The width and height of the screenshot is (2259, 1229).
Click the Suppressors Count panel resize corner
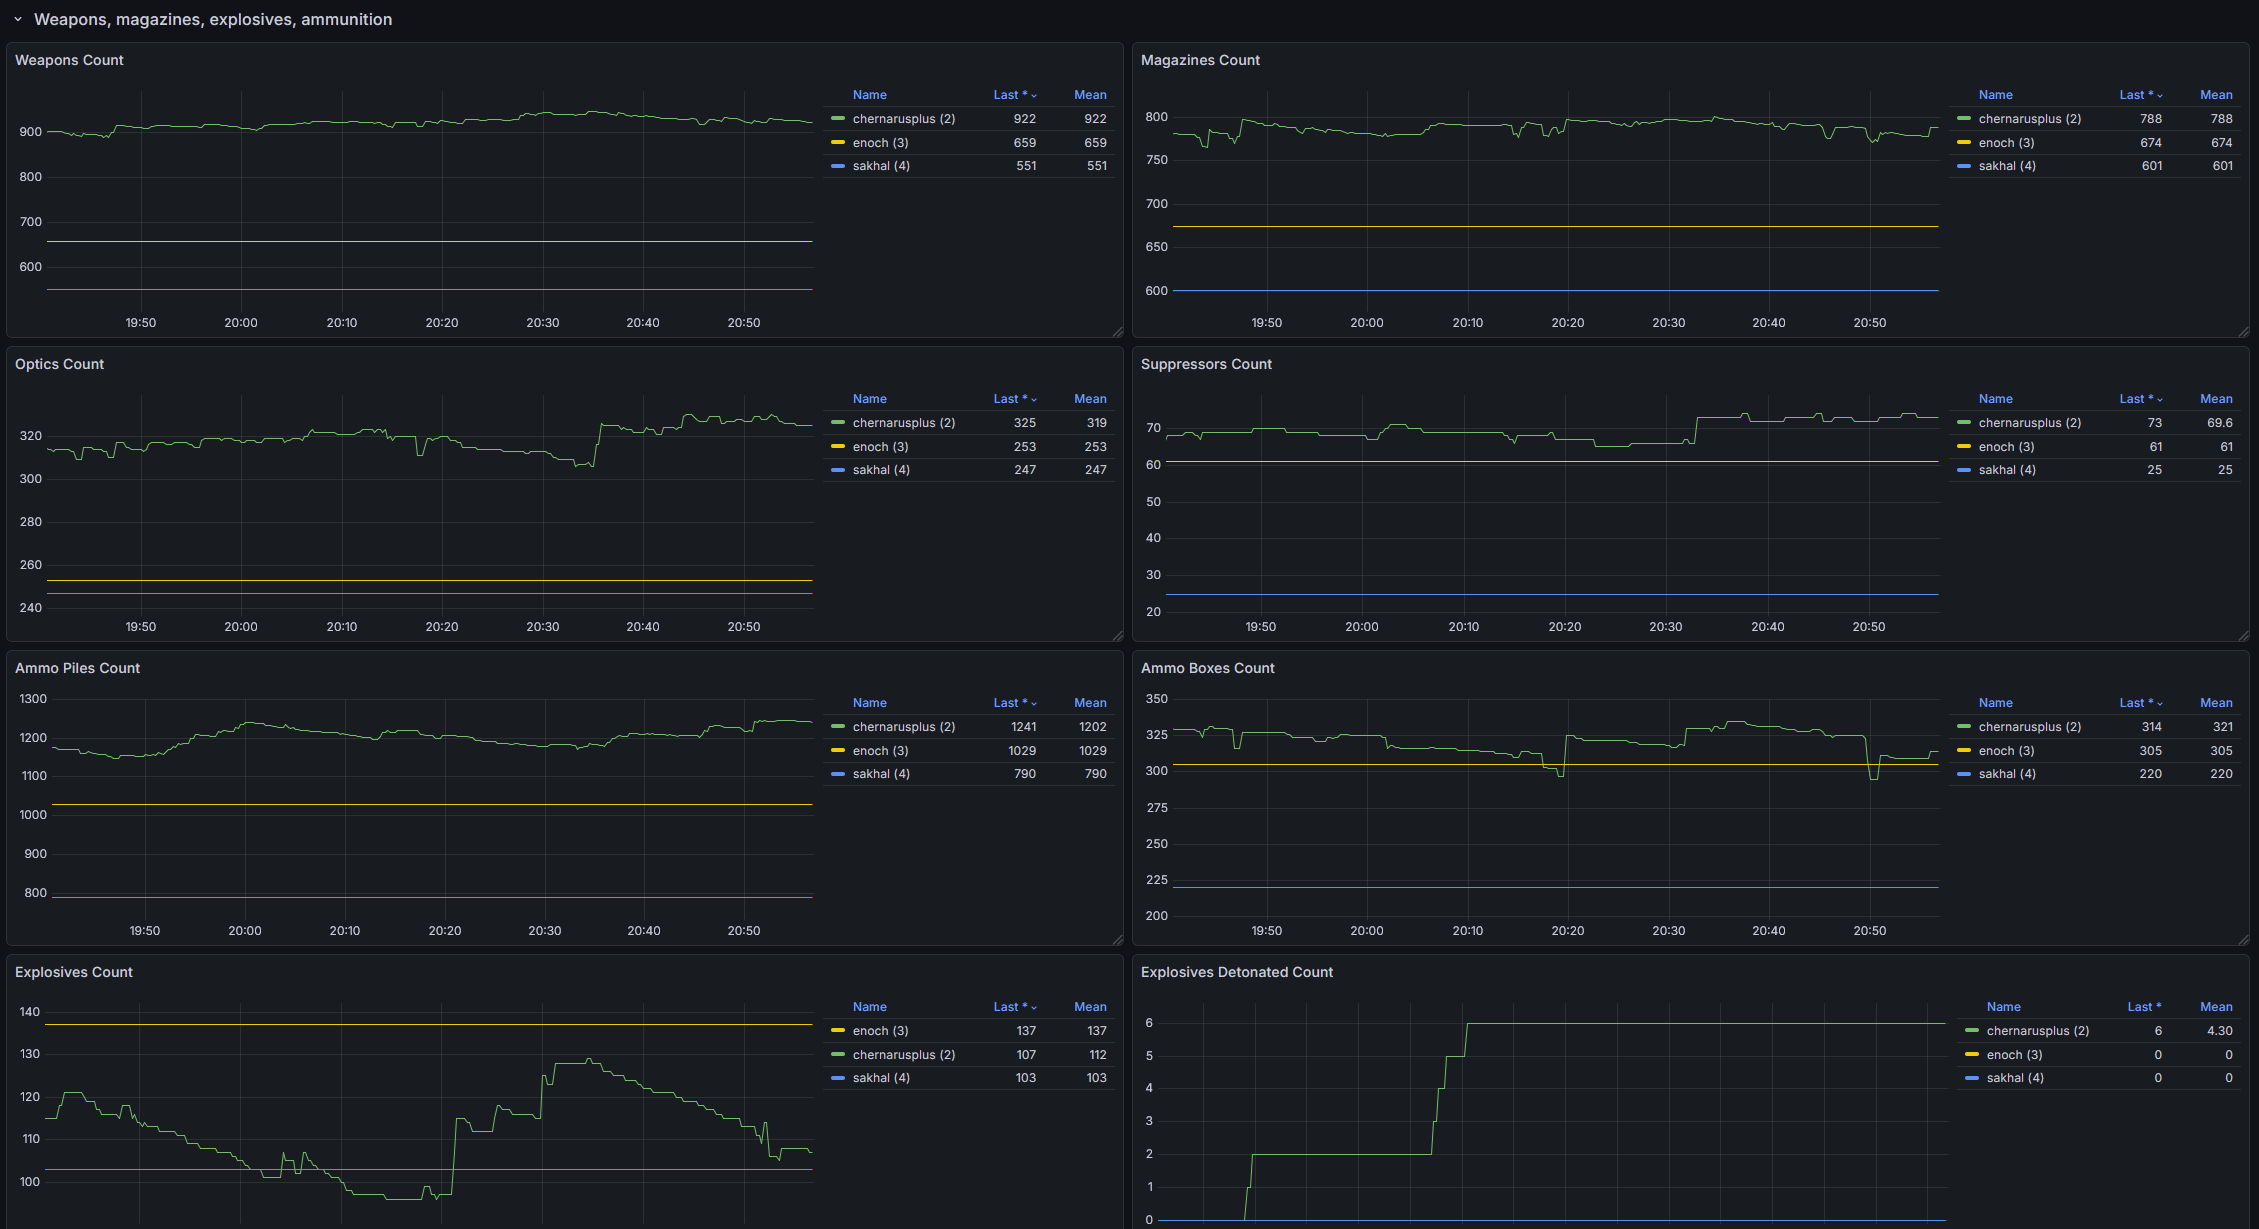click(2243, 636)
